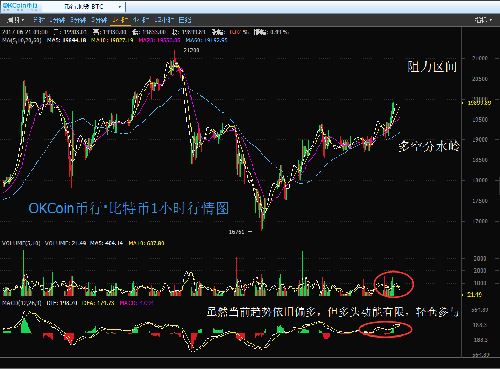Viewport: 500px width, 369px height.
Task: Open the settings dropdown at toolbar right
Action: 483,20
